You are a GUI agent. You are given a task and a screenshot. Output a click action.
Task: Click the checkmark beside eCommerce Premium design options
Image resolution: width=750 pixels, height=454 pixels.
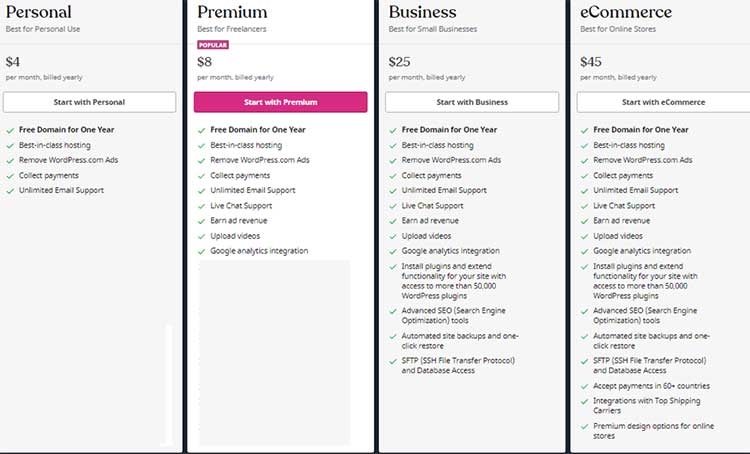point(583,425)
